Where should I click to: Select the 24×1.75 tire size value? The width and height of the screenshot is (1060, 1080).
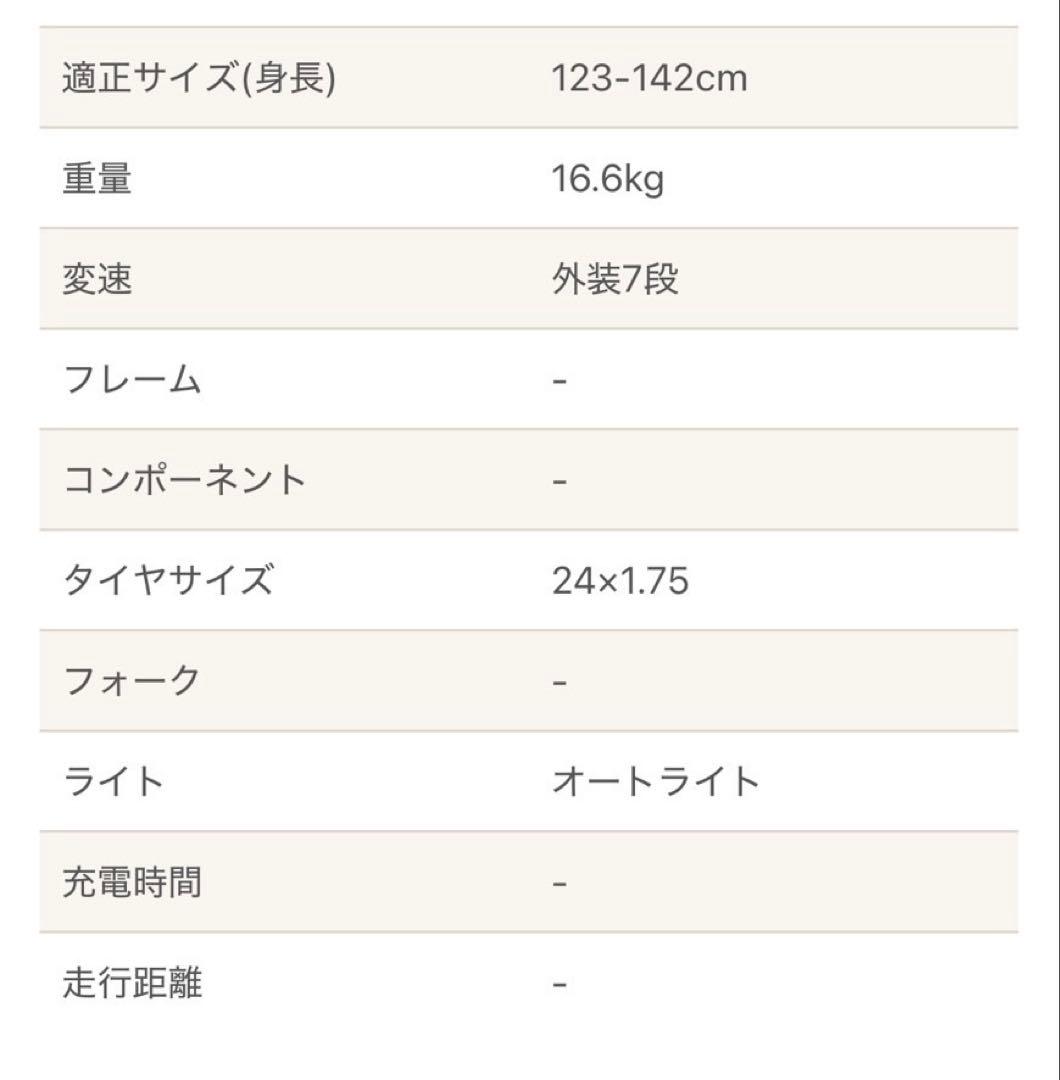pos(620,581)
